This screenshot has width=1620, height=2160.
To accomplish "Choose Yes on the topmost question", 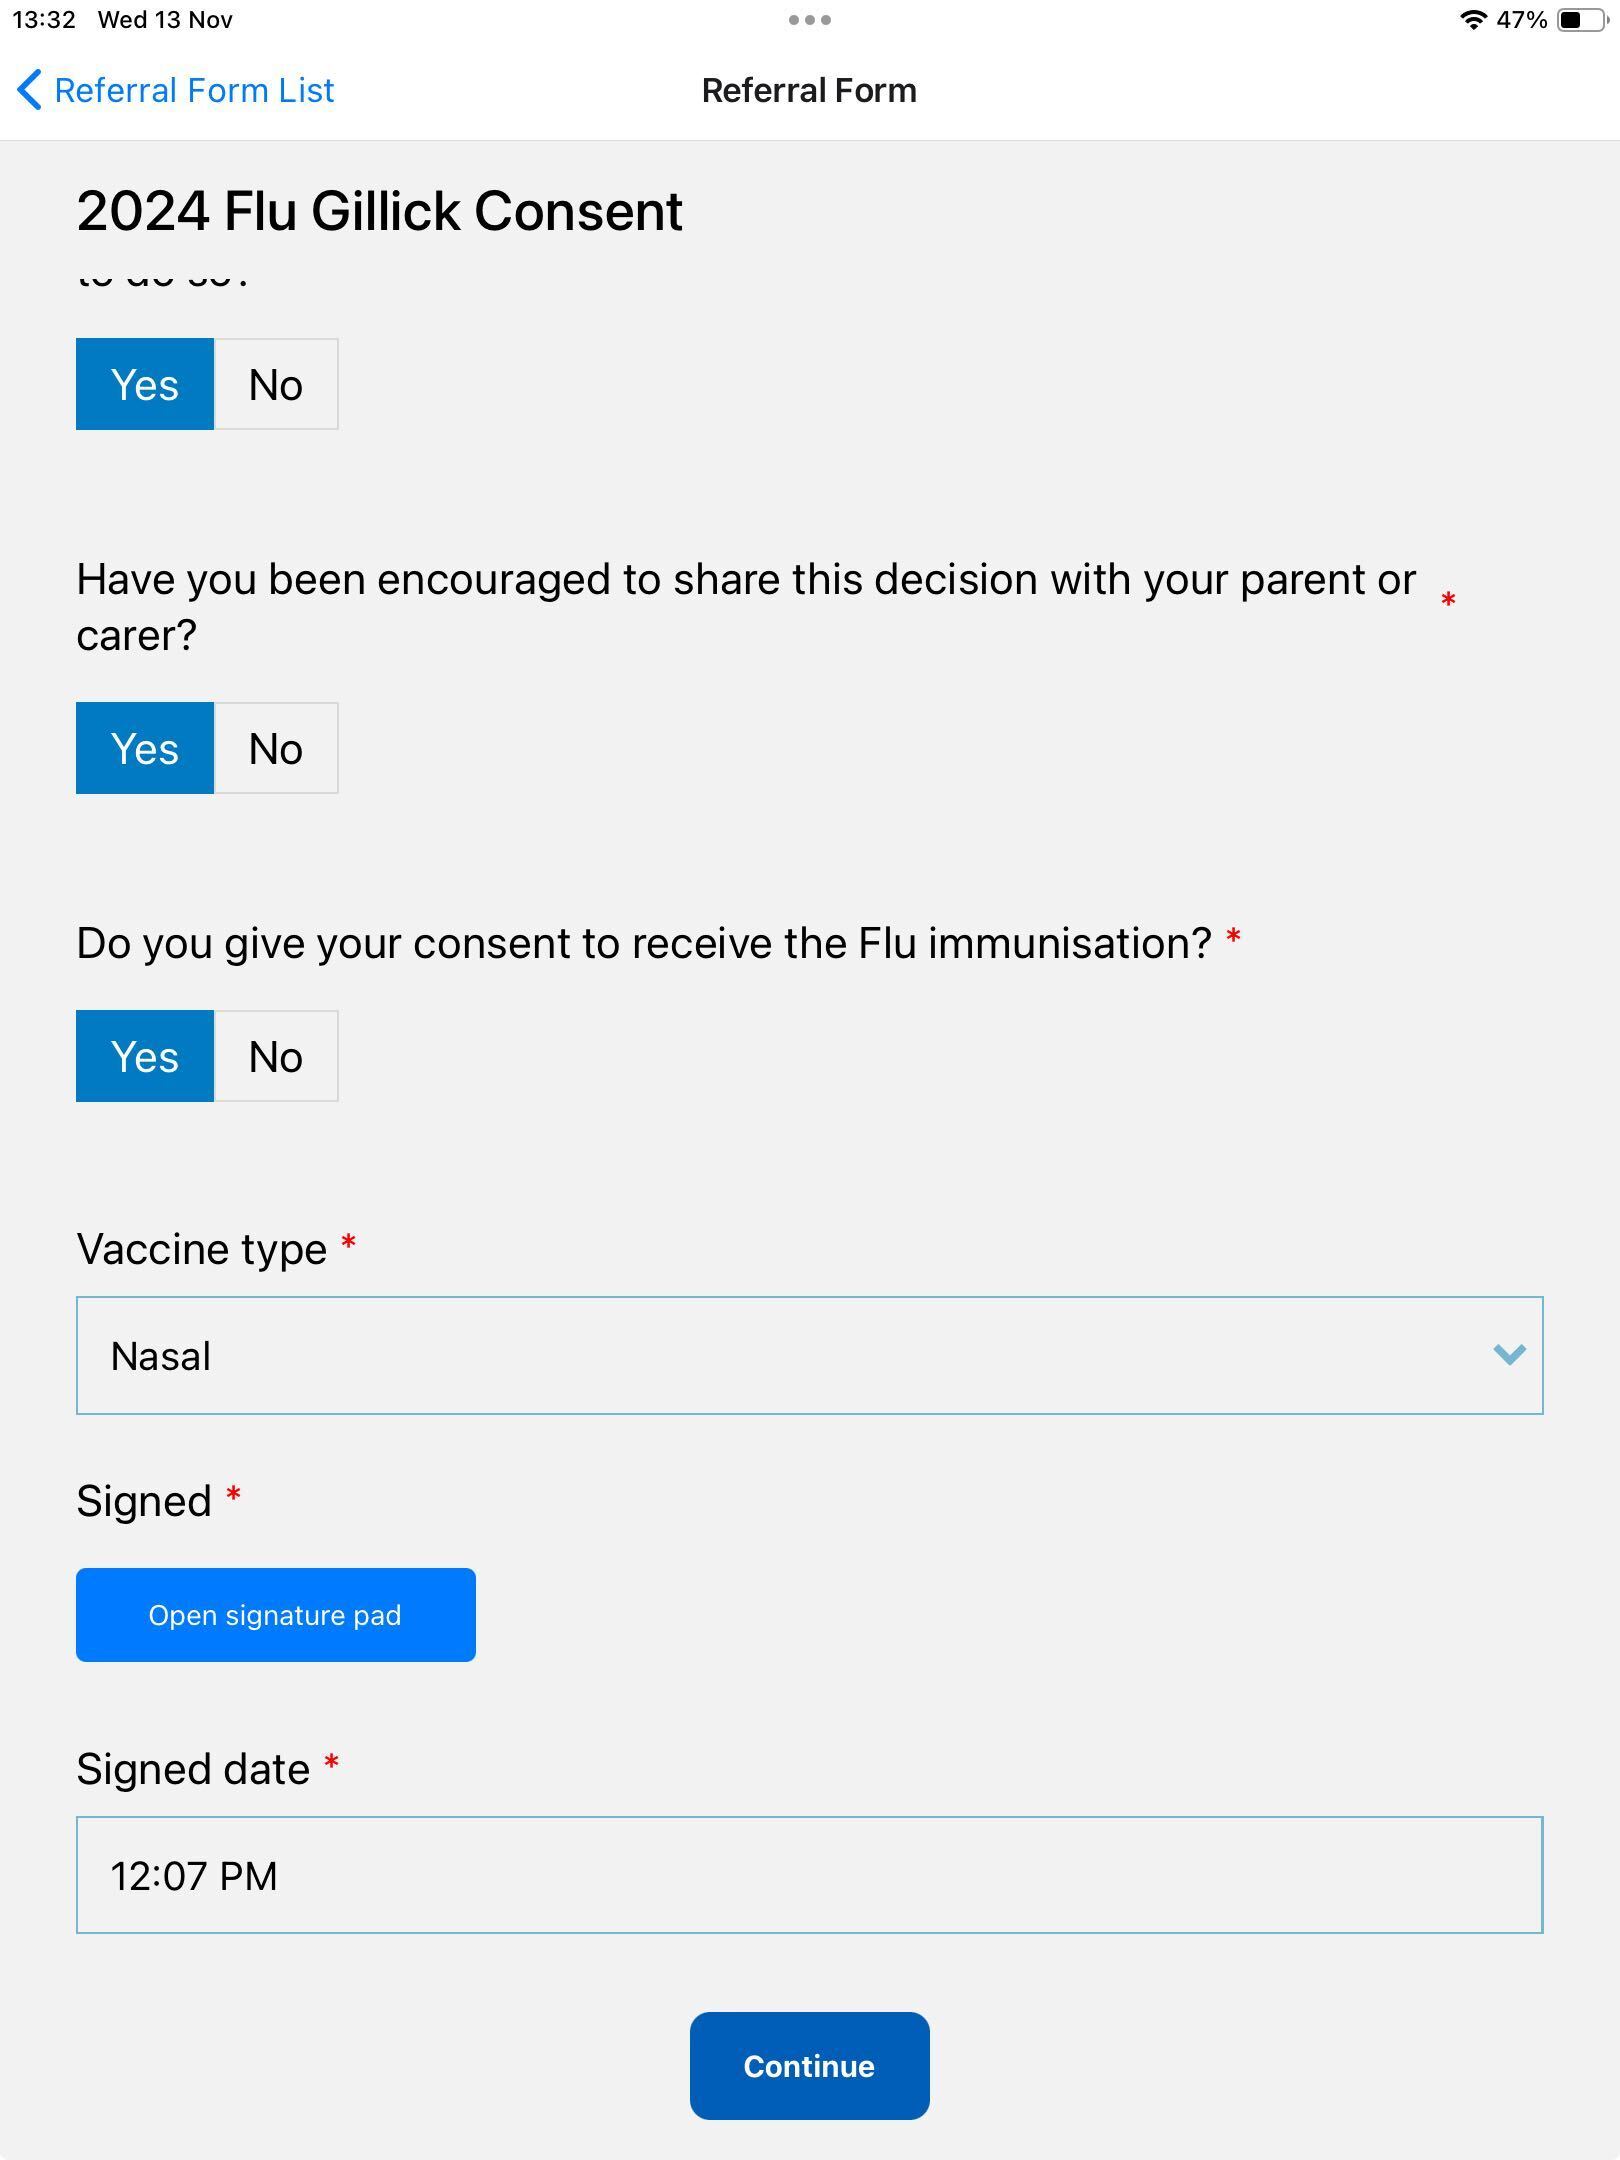I will 145,384.
